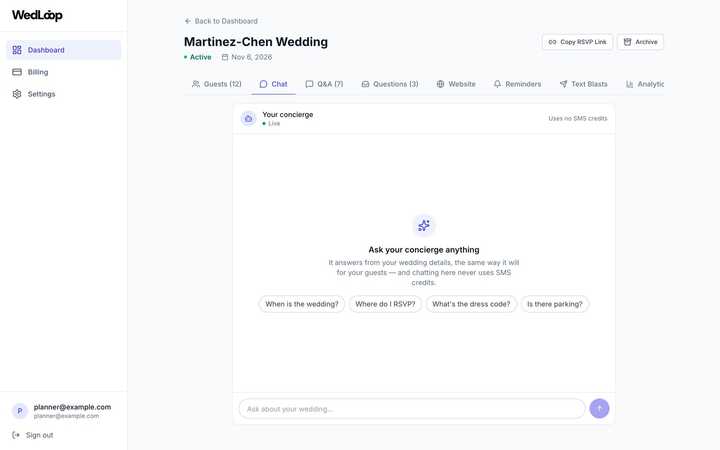
Task: Switch to the Website tab
Action: [x=456, y=84]
